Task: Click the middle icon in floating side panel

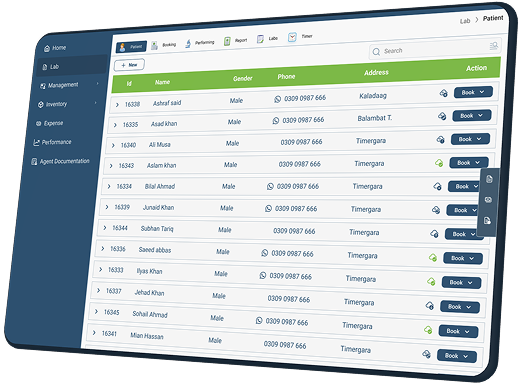Action: (x=488, y=200)
